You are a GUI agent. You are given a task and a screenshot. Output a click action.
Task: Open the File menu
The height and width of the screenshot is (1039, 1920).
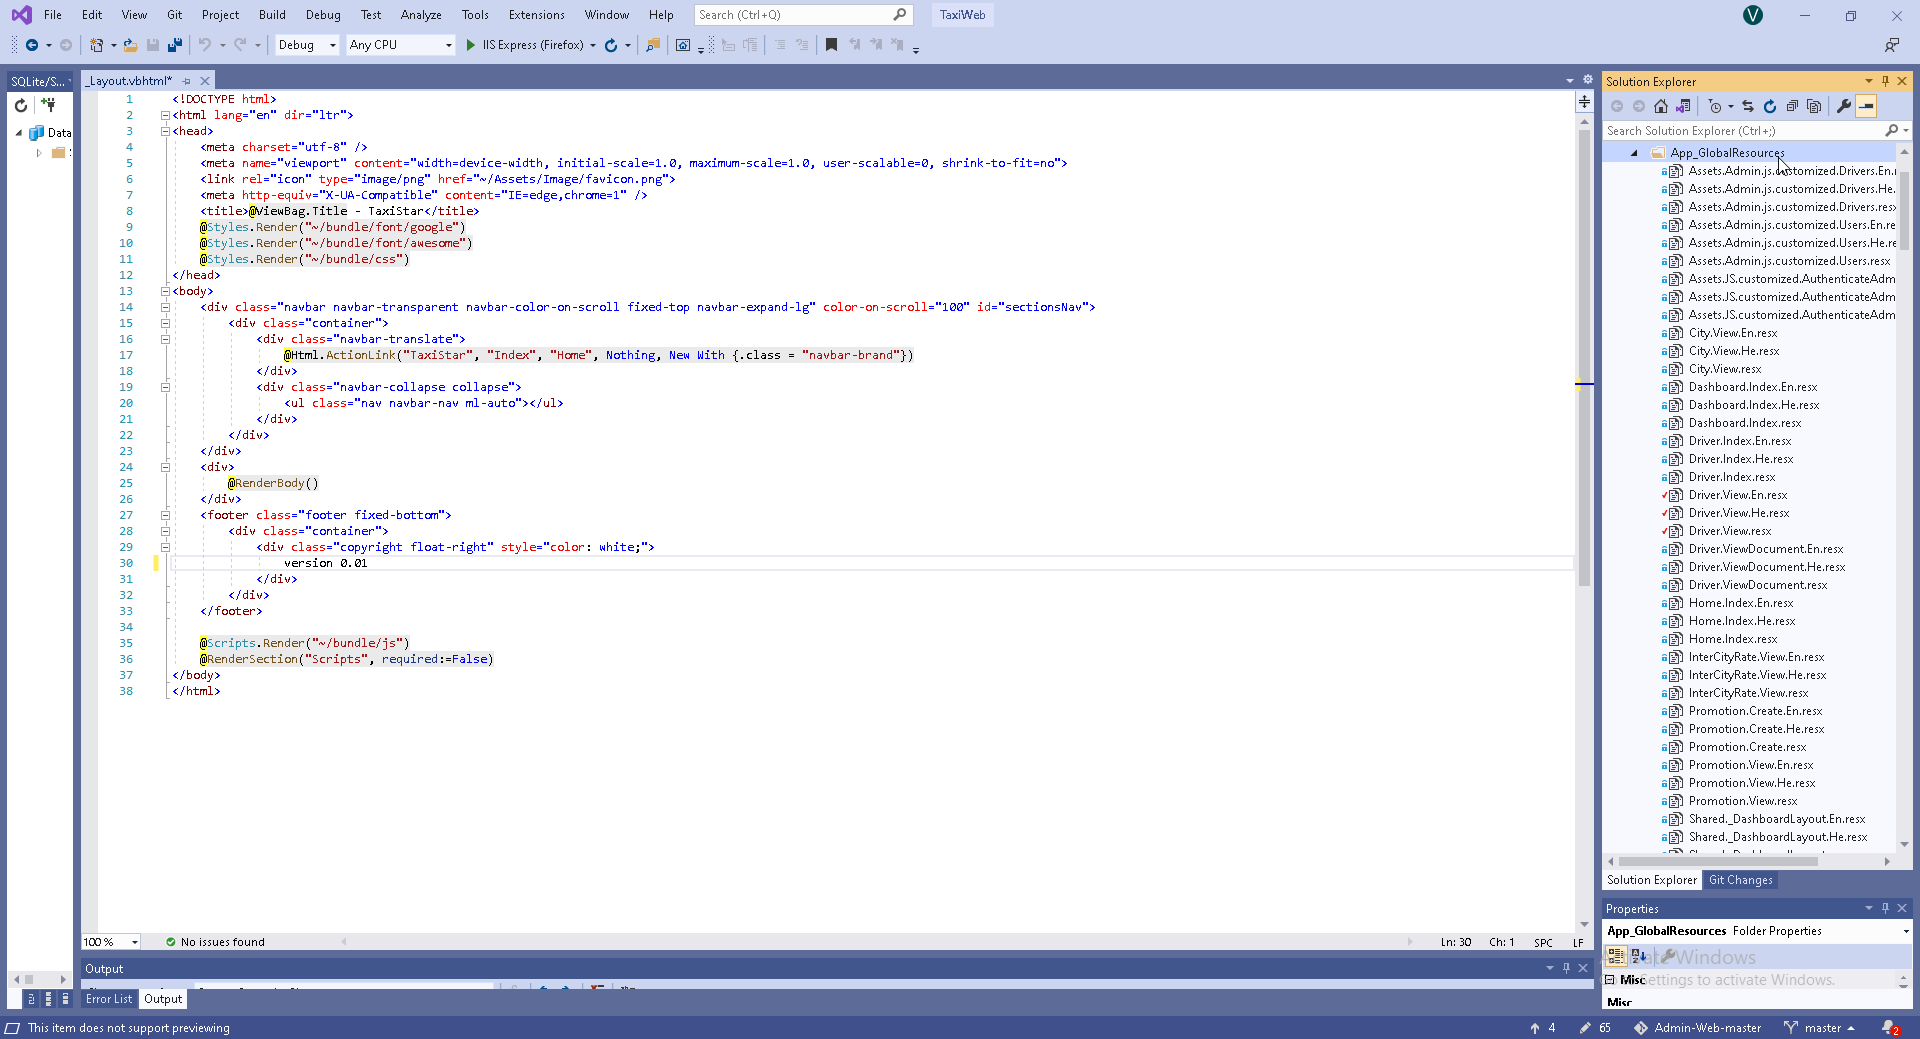[x=53, y=15]
